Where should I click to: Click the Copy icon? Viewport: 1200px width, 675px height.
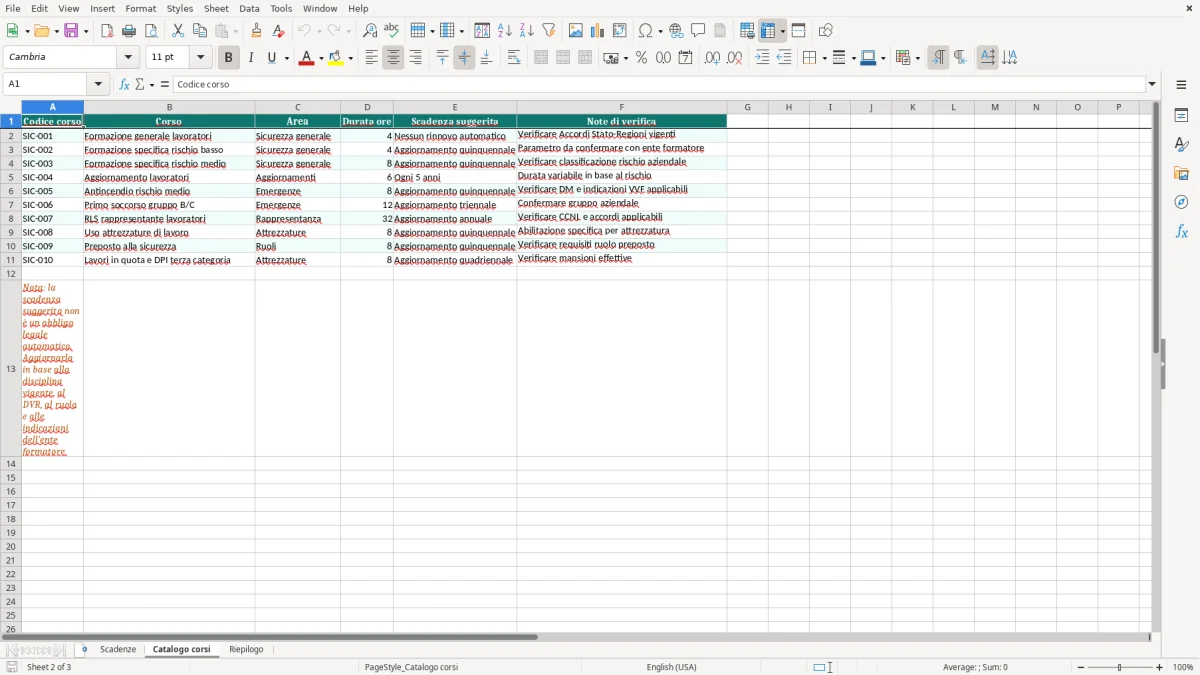pos(200,31)
